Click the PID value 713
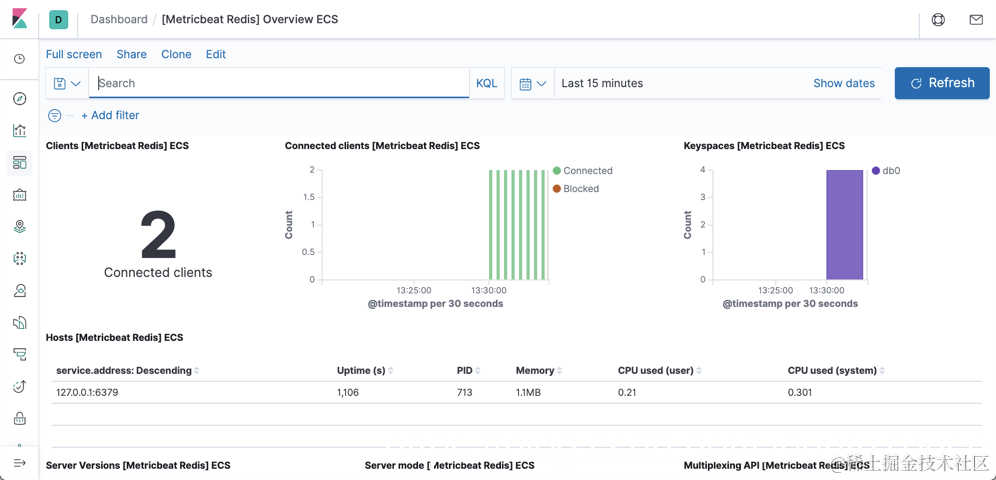 pyautogui.click(x=464, y=392)
